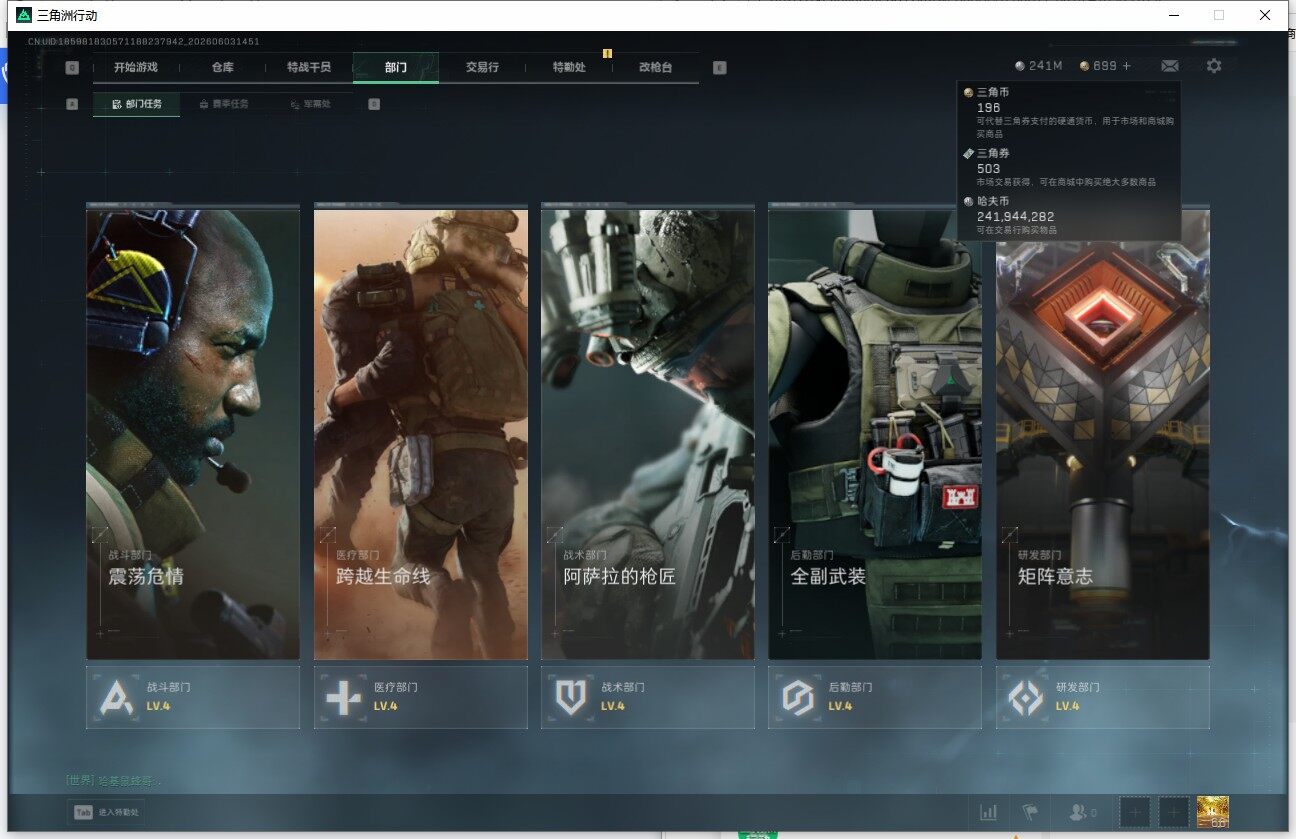
Task: Open the [世界] chat message line
Action: click(x=113, y=780)
